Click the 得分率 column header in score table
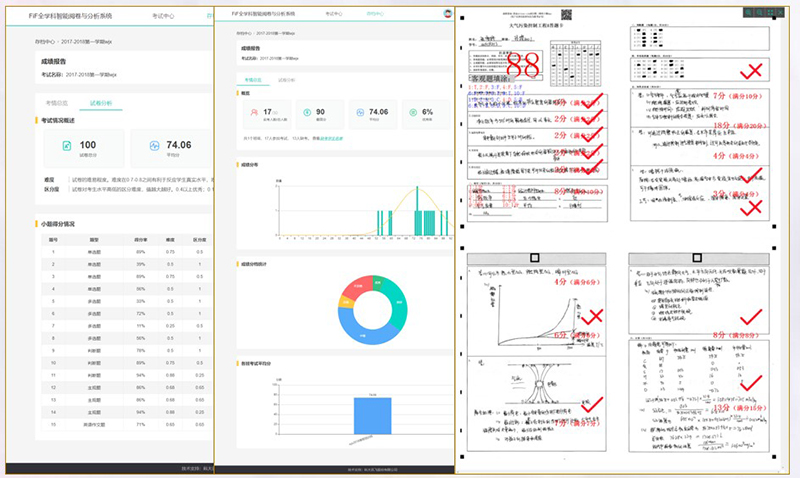800x478 pixels. point(140,240)
